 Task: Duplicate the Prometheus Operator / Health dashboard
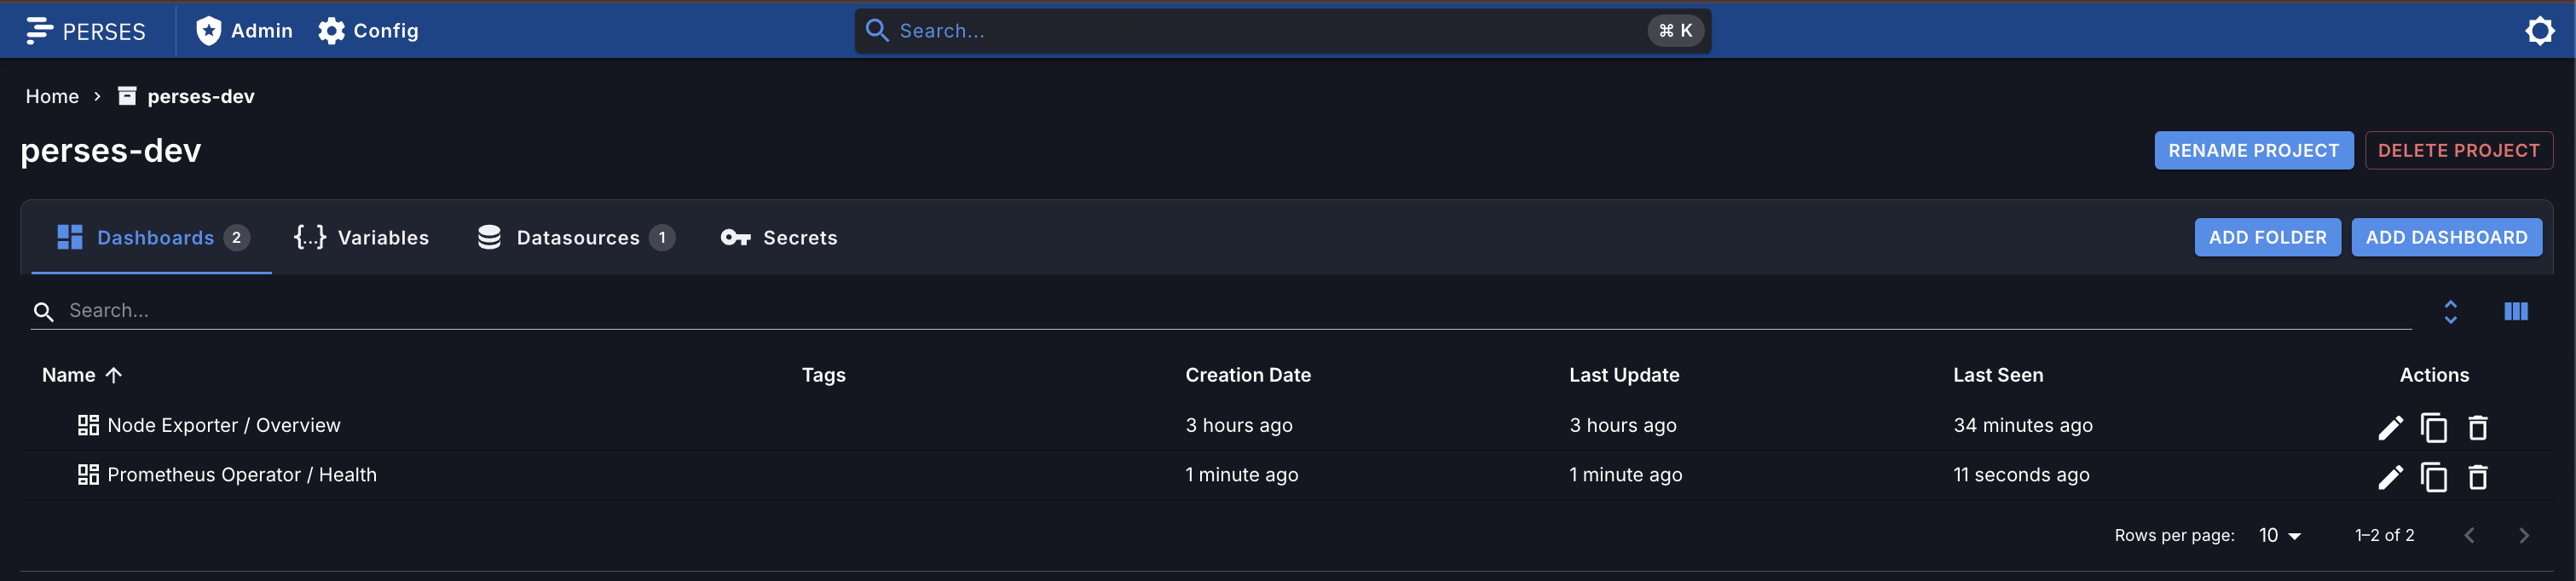click(x=2433, y=477)
